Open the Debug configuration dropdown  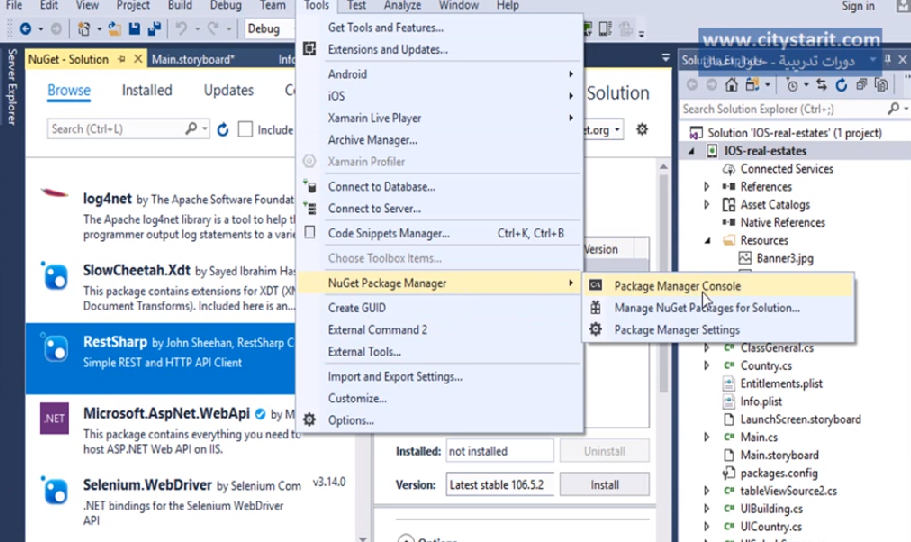pyautogui.click(x=270, y=28)
